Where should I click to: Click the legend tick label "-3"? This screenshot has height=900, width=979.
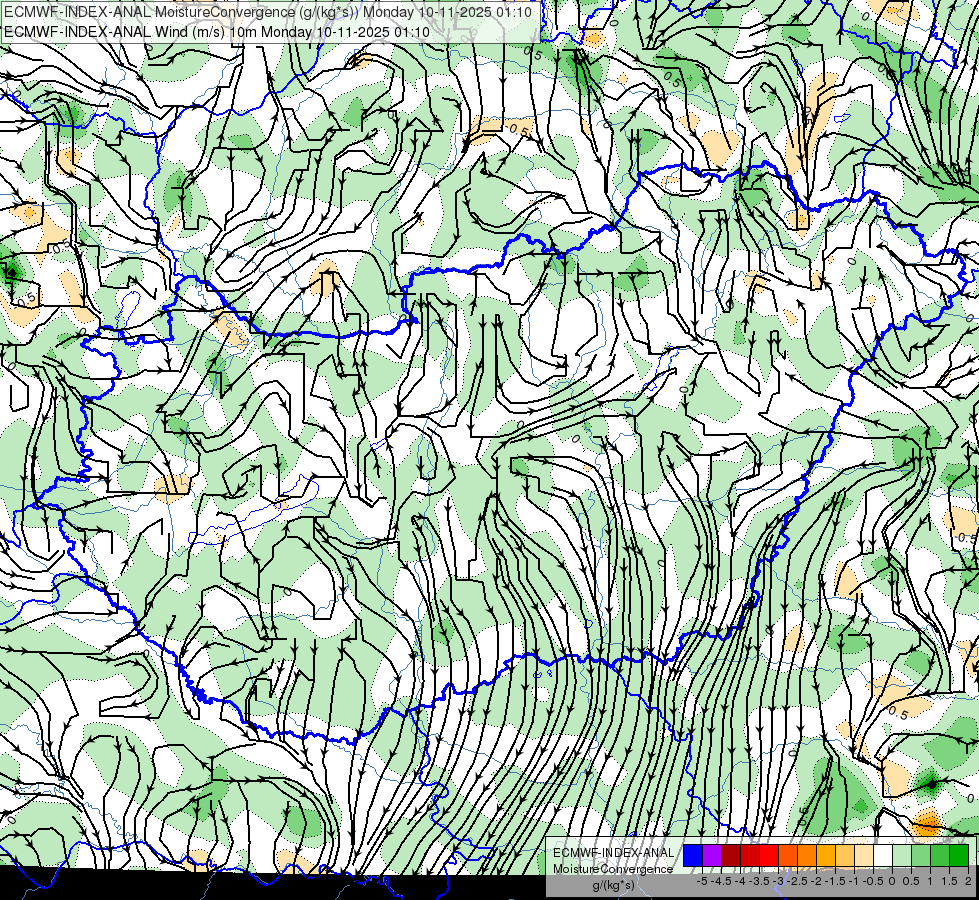click(779, 881)
